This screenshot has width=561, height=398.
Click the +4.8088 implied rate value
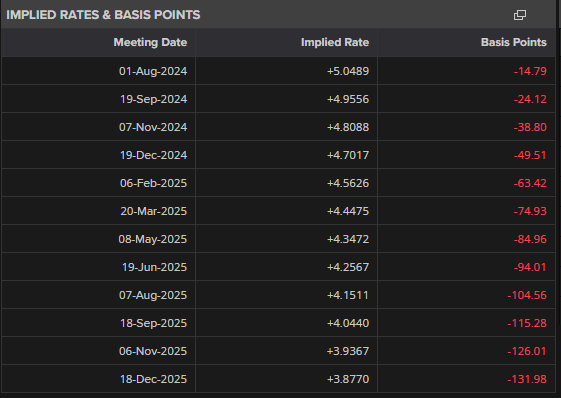click(348, 127)
